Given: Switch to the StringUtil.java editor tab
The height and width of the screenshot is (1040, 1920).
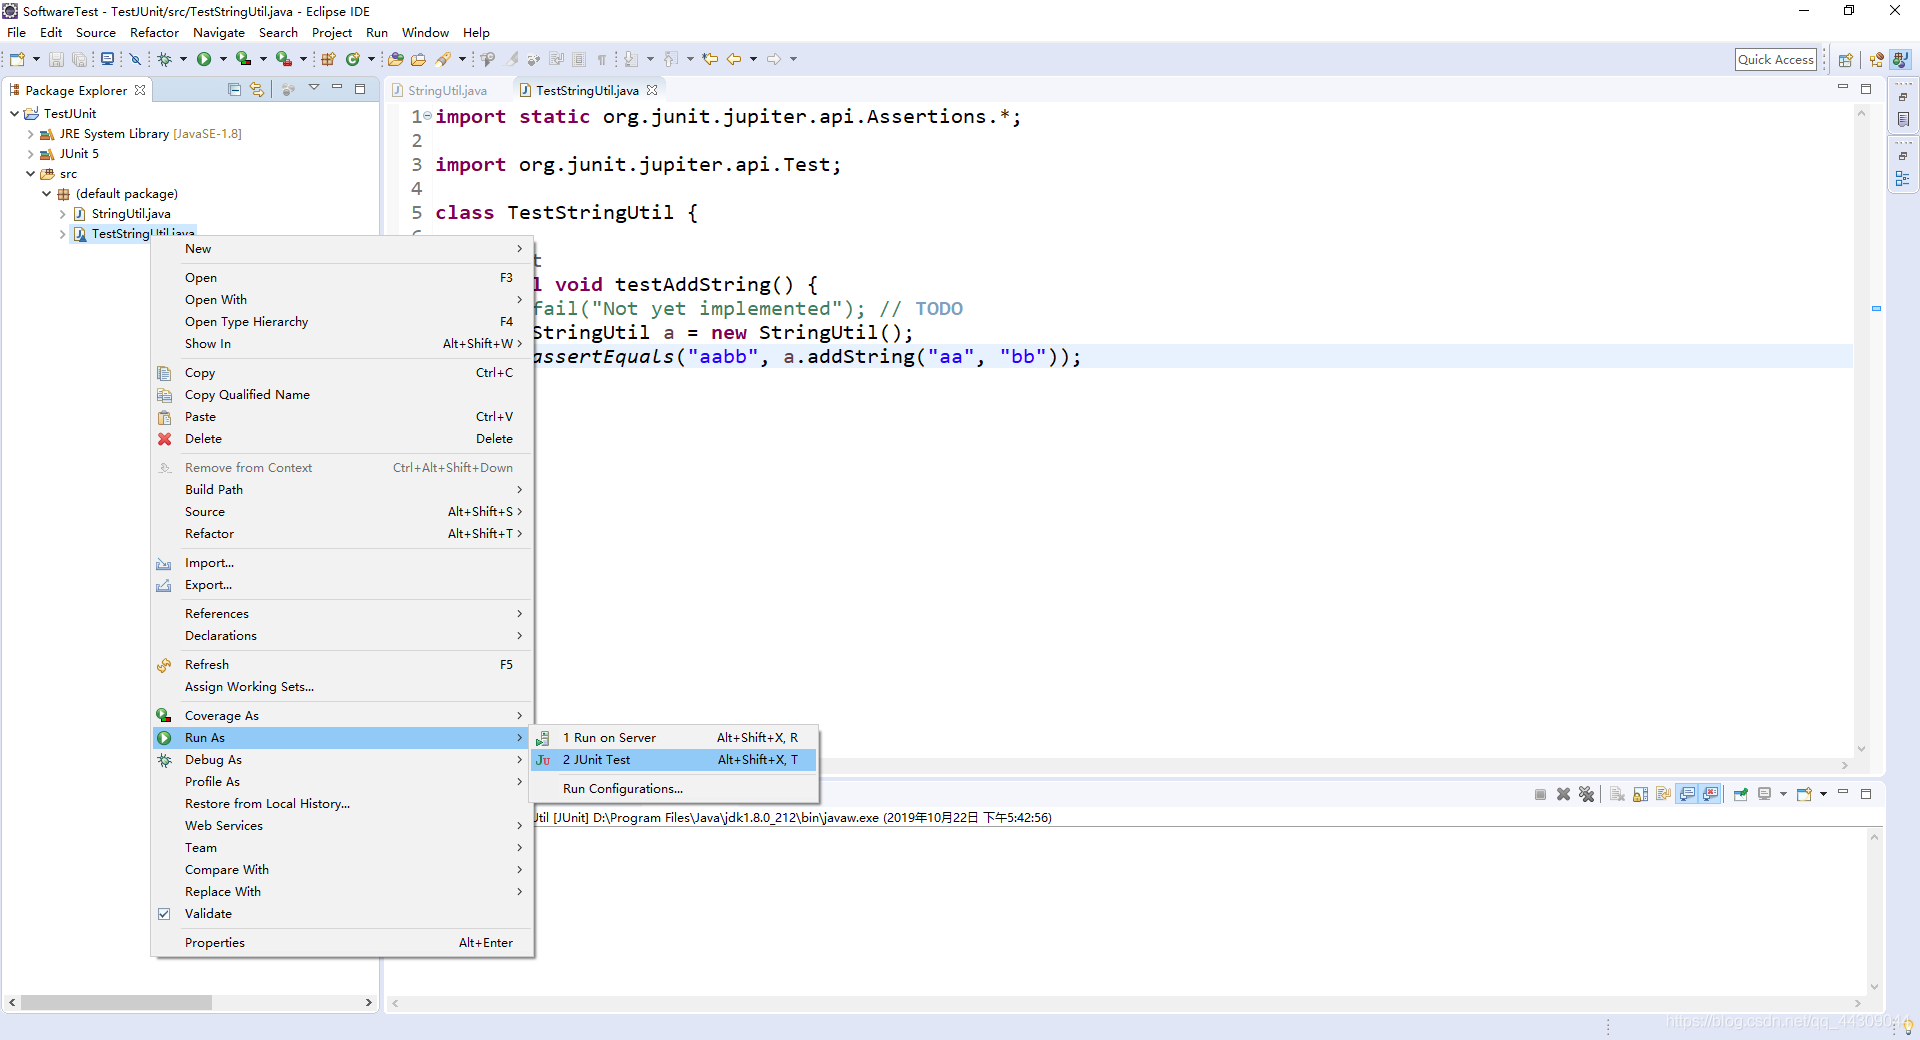Looking at the screenshot, I should pos(447,90).
